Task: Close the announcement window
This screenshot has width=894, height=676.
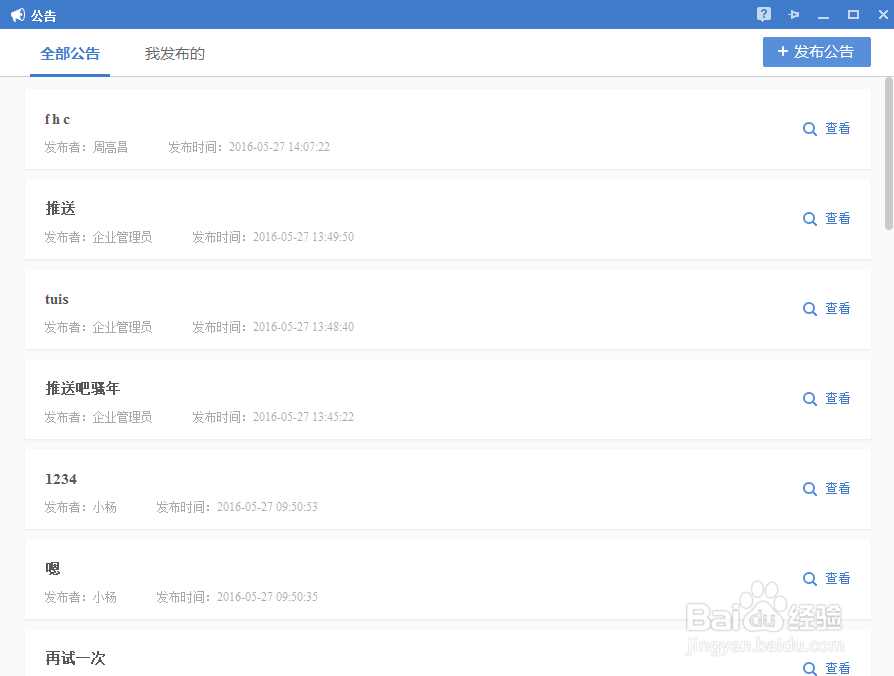Action: coord(883,15)
